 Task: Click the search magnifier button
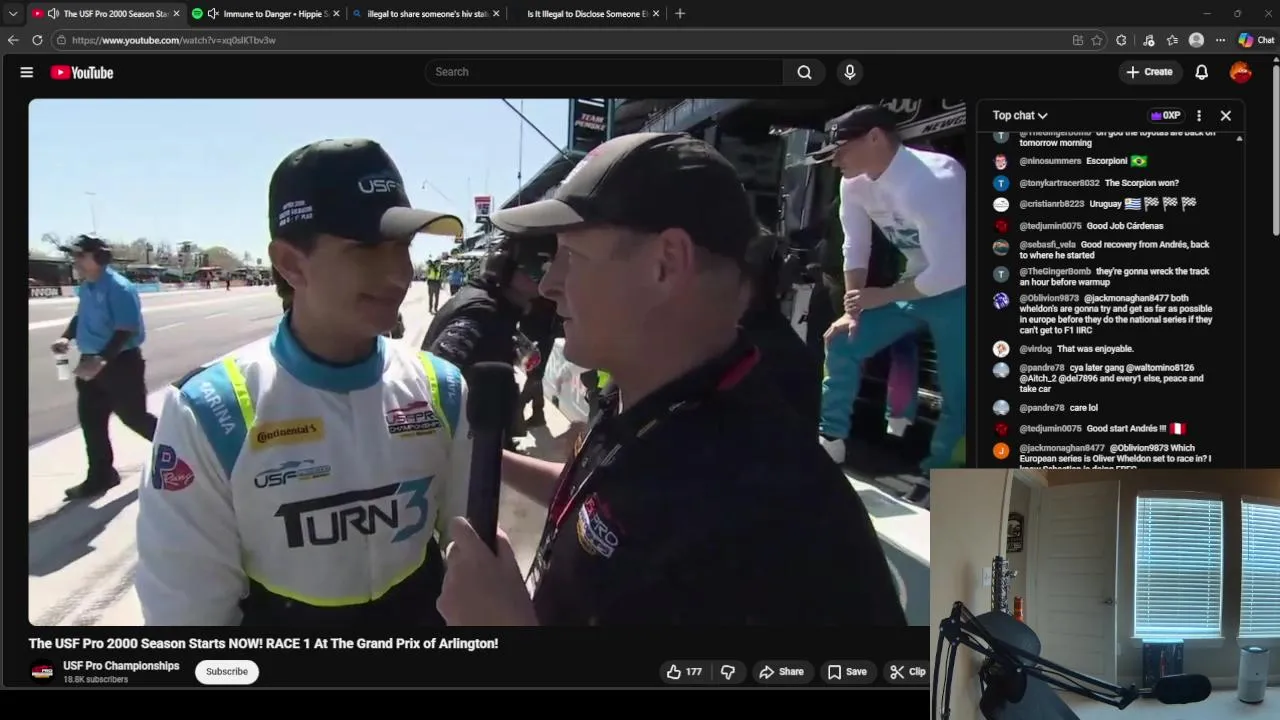(x=804, y=72)
